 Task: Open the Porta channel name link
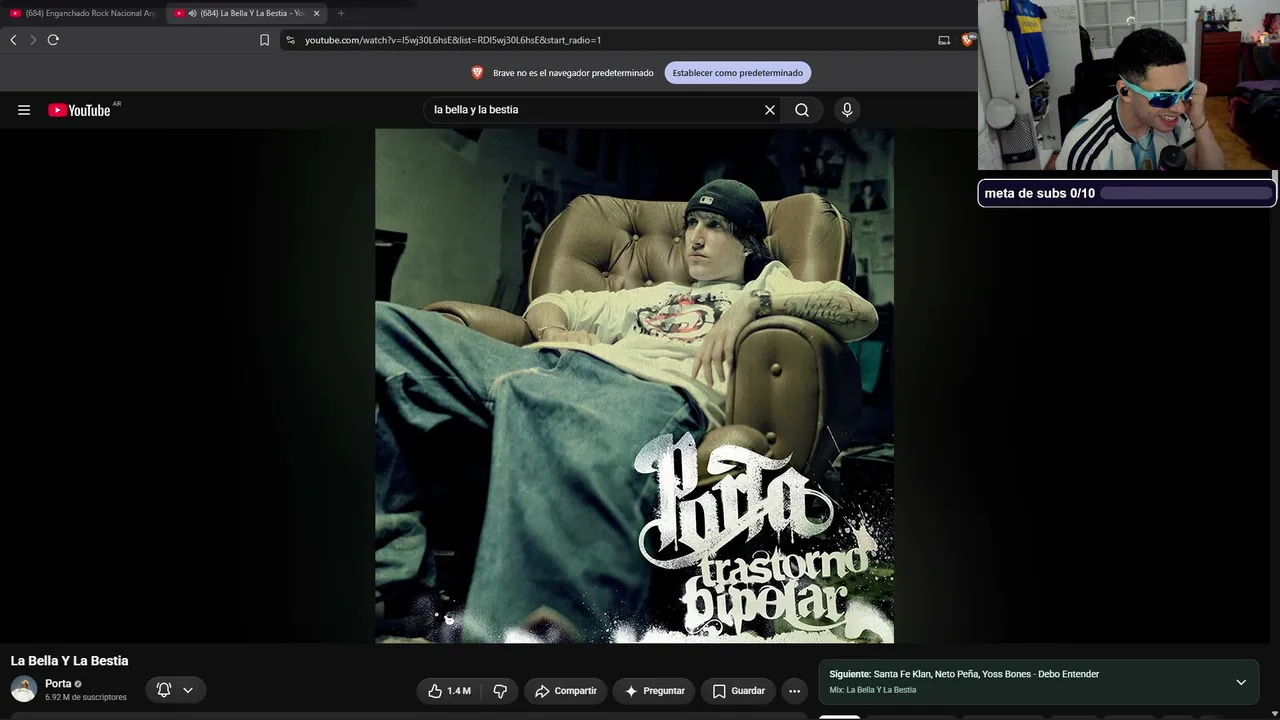58,684
